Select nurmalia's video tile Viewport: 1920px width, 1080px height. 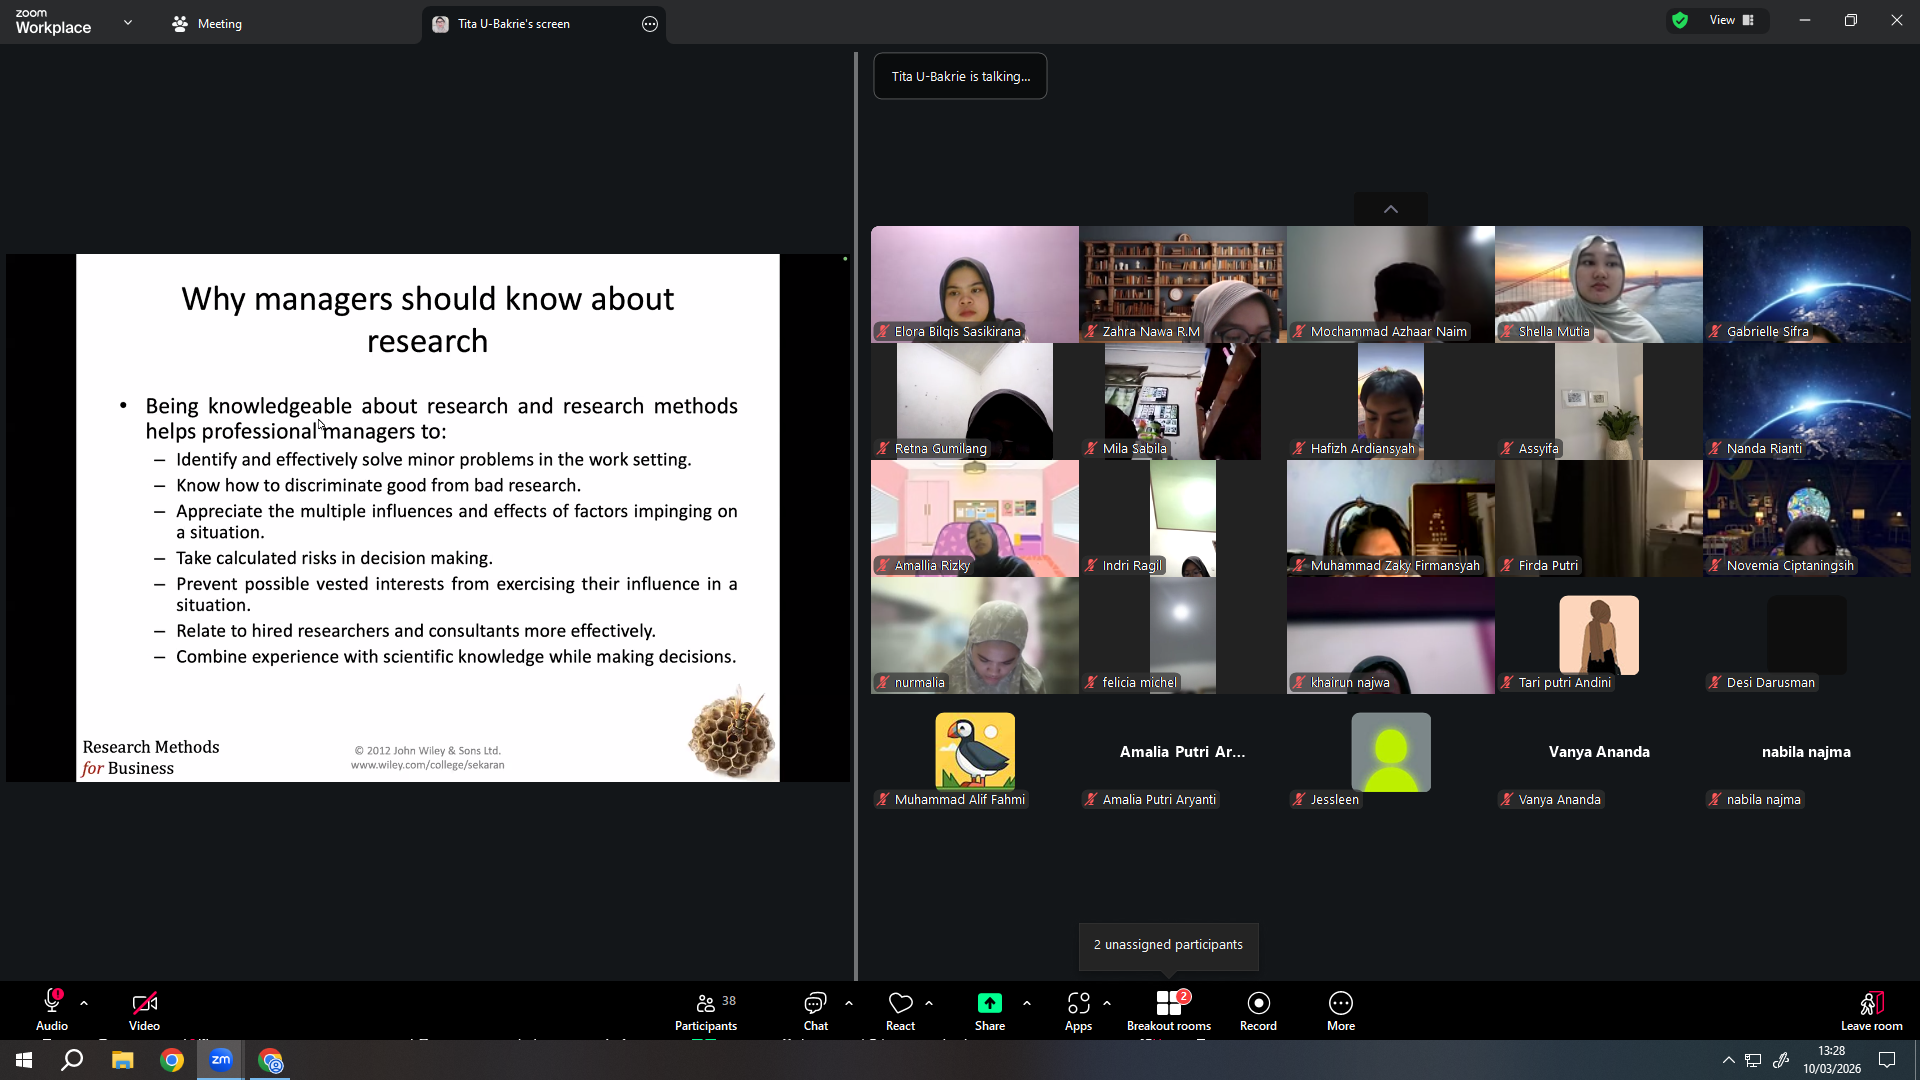pyautogui.click(x=975, y=635)
